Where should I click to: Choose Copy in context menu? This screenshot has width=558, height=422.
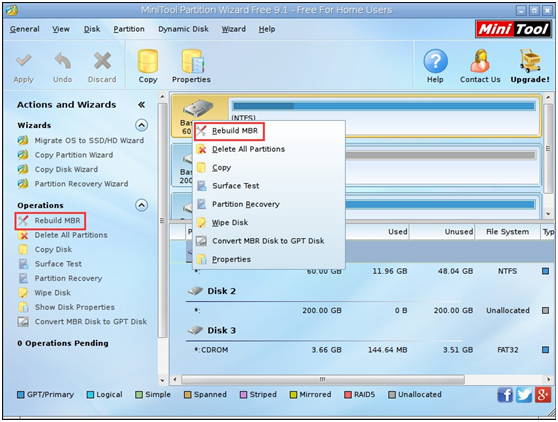click(x=269, y=168)
